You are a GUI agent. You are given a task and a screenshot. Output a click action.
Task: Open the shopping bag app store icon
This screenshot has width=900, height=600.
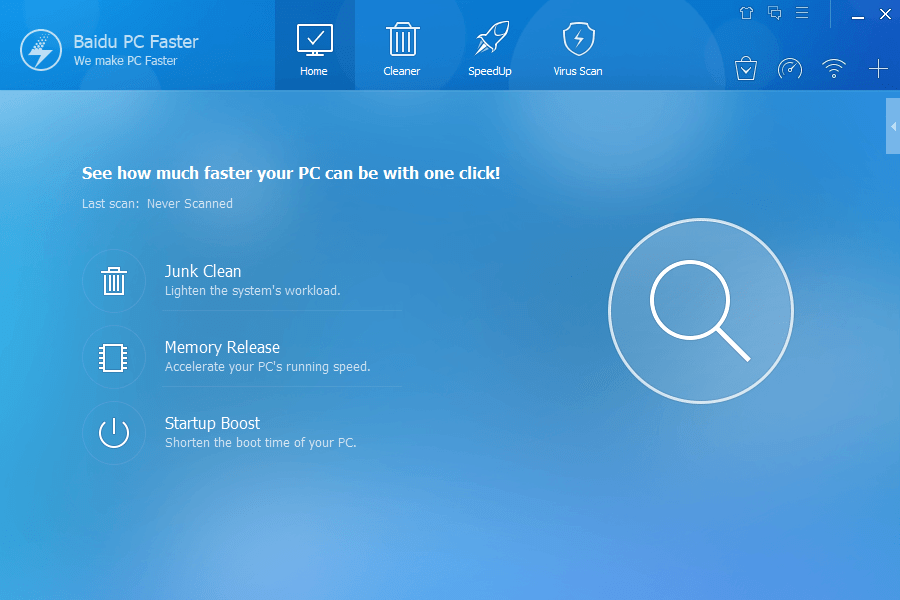(x=746, y=69)
